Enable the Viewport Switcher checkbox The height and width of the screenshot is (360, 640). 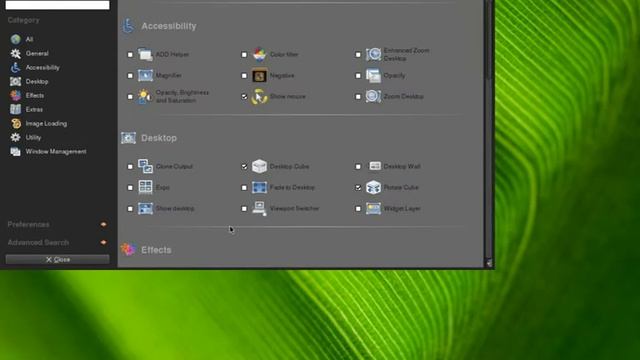pos(244,209)
